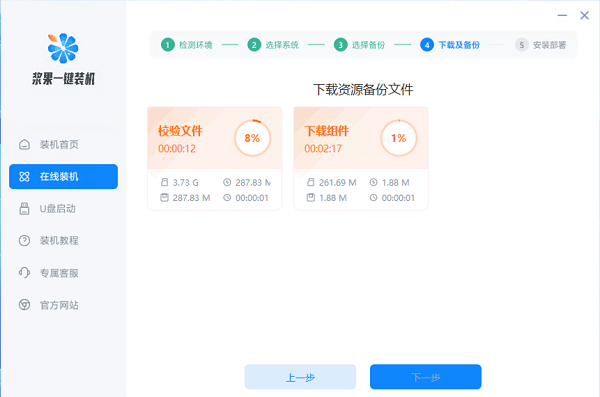Click the 选择备份 step label
Screen dimensions: 600x397
368,45
